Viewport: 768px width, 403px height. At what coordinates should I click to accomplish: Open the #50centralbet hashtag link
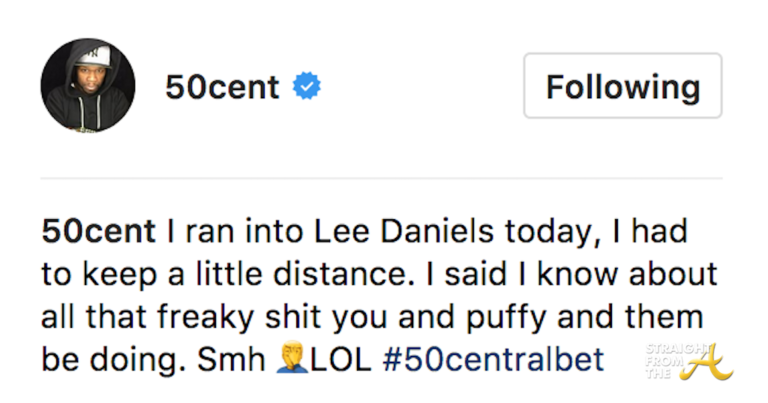pyautogui.click(x=493, y=358)
